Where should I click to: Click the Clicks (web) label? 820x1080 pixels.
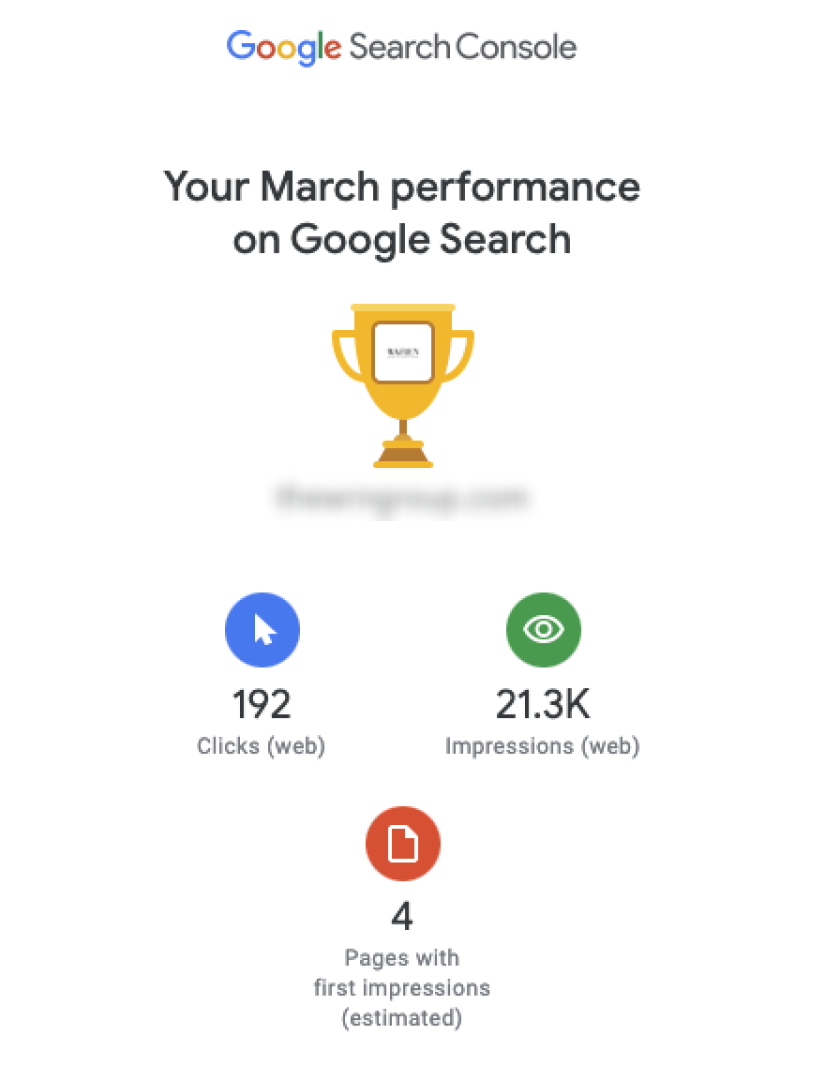coord(261,746)
